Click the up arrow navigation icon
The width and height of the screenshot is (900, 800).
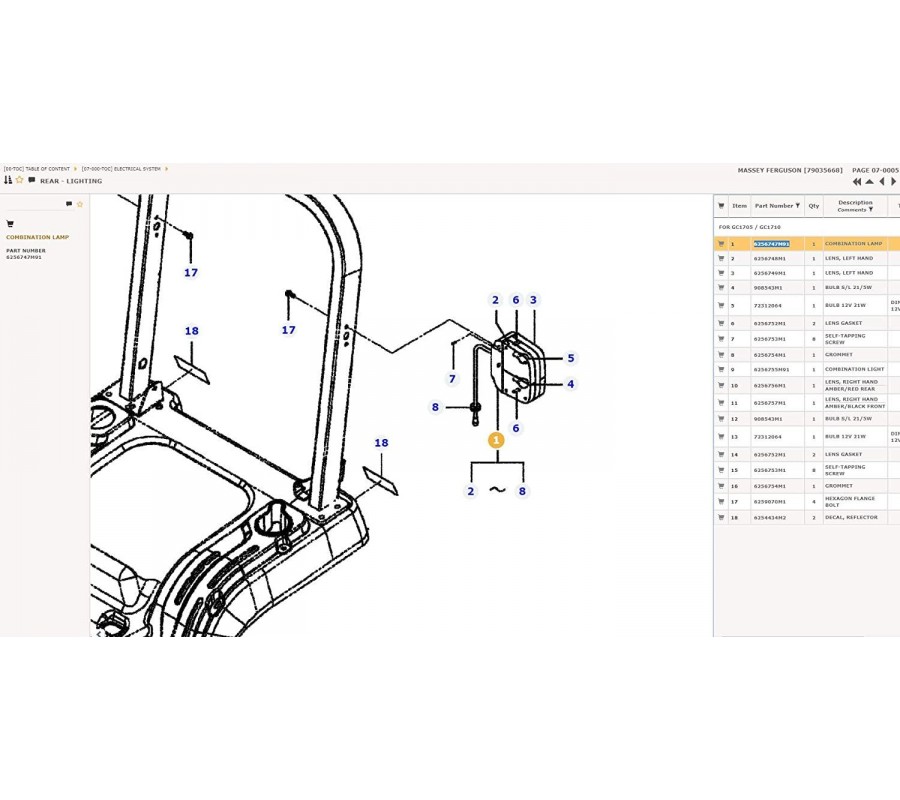pos(870,182)
